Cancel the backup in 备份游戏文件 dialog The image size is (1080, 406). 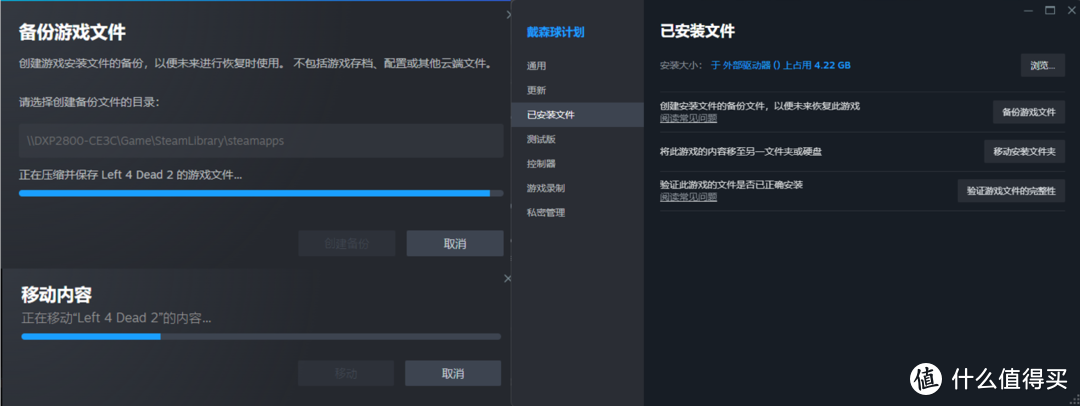(455, 243)
